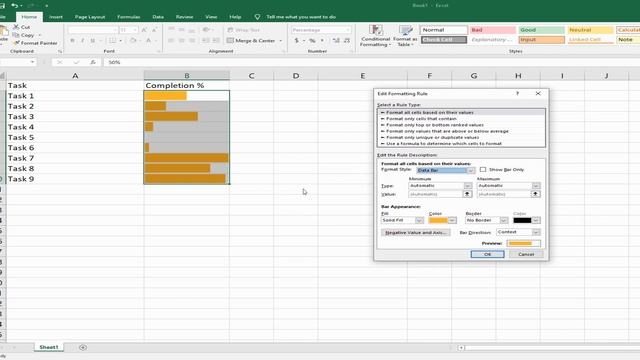Apply the Good cell style

click(x=541, y=30)
